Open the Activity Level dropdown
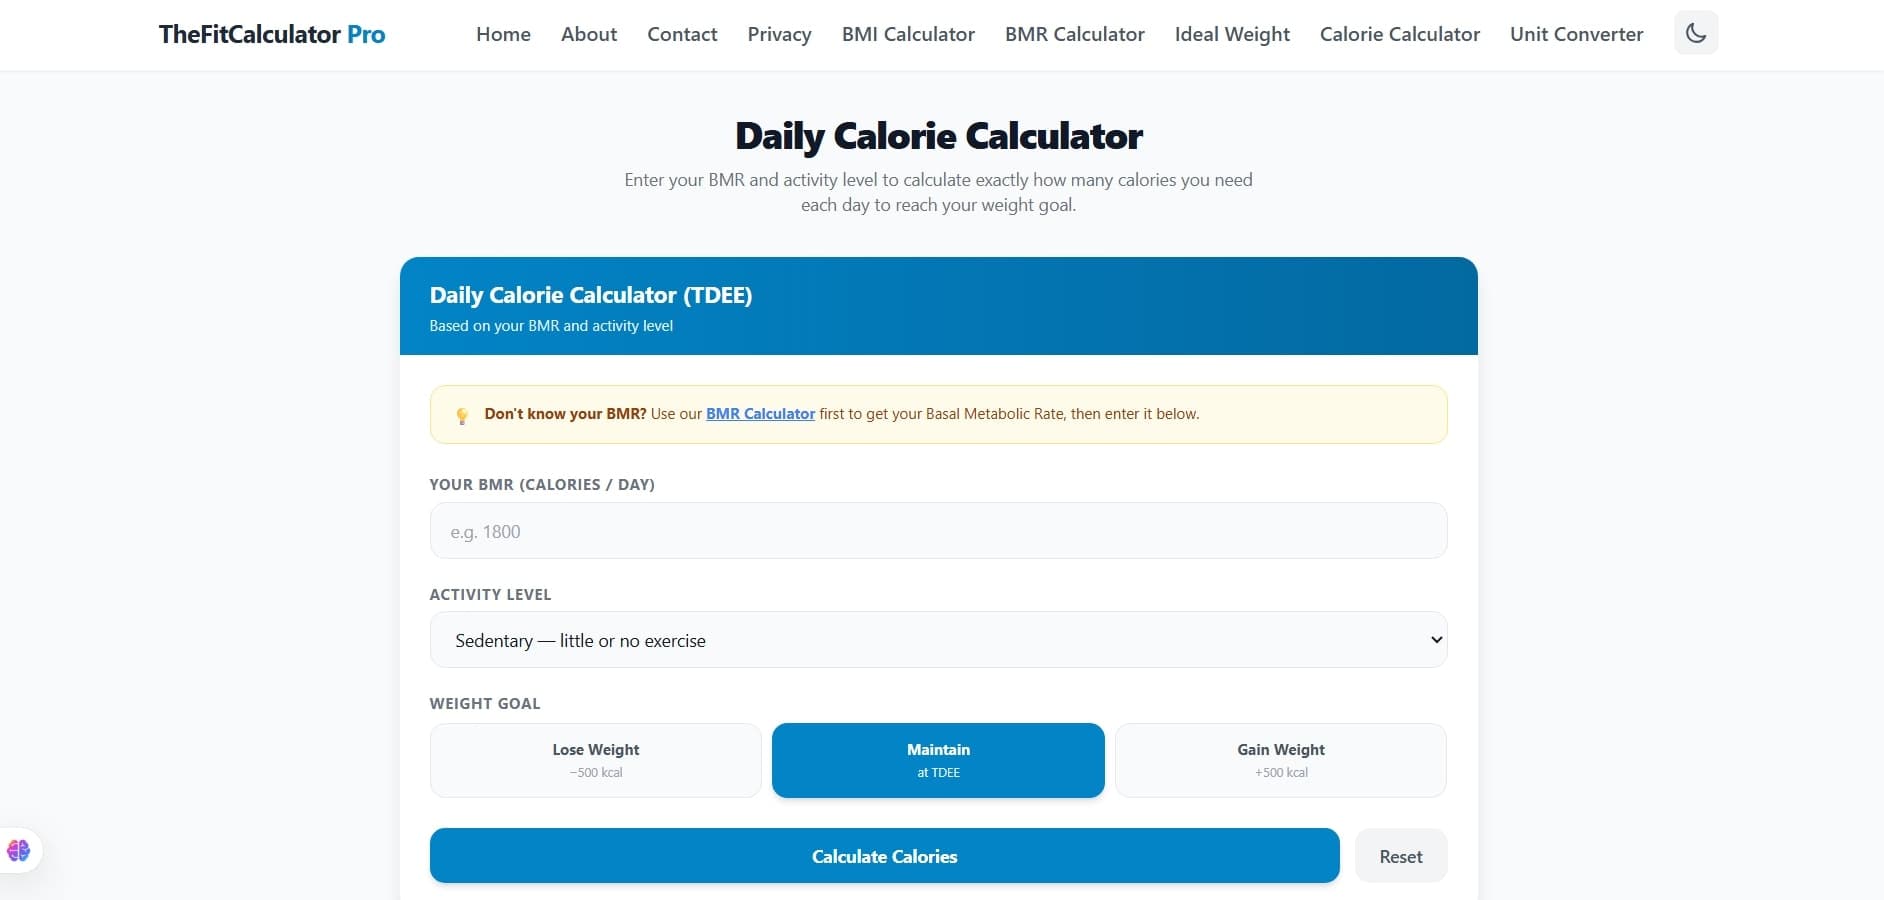Image resolution: width=1884 pixels, height=900 pixels. coord(937,640)
